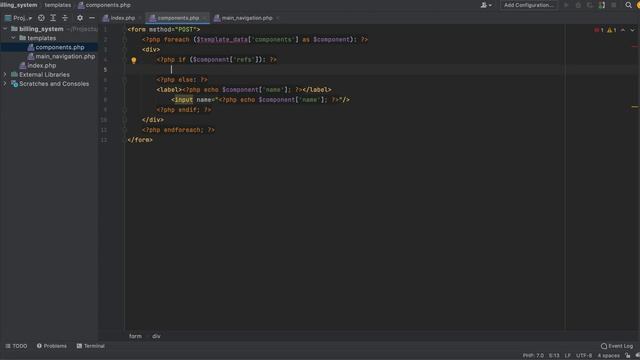Click $template_data variable on line 2
This screenshot has height=360, width=640.
tap(222, 40)
